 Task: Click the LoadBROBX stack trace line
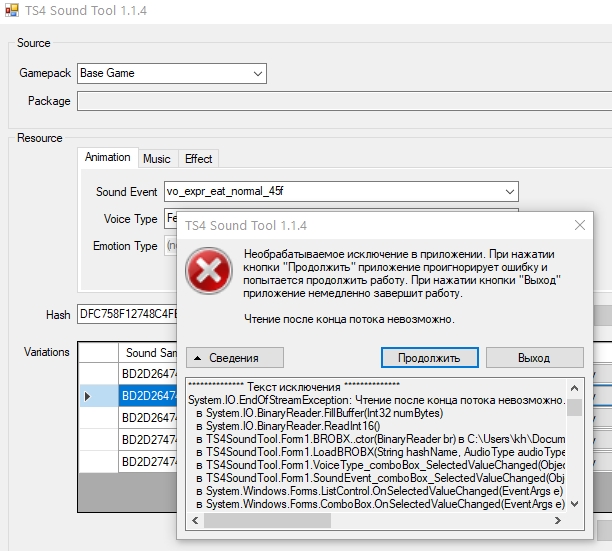coord(381,452)
